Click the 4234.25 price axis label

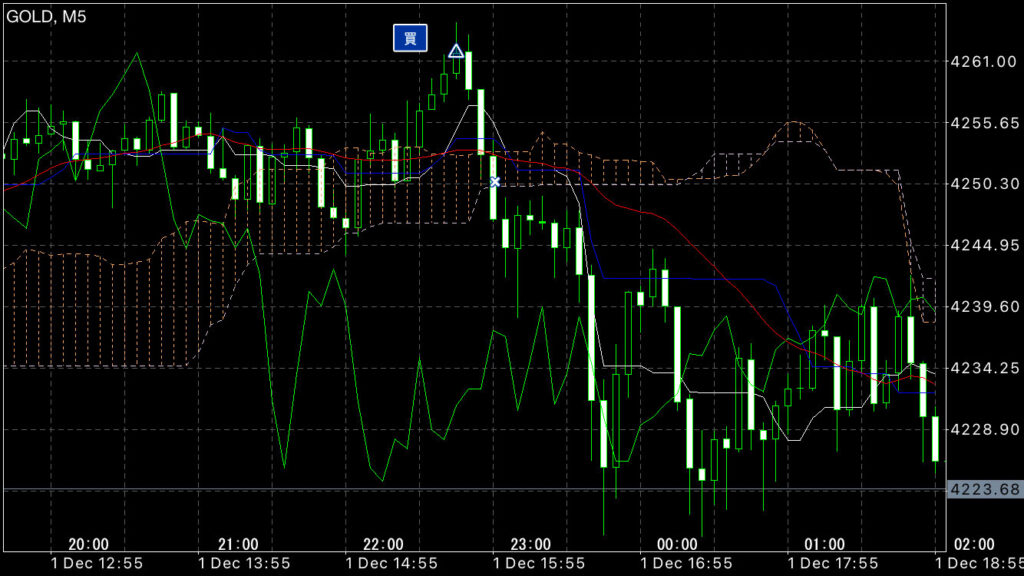click(x=984, y=368)
